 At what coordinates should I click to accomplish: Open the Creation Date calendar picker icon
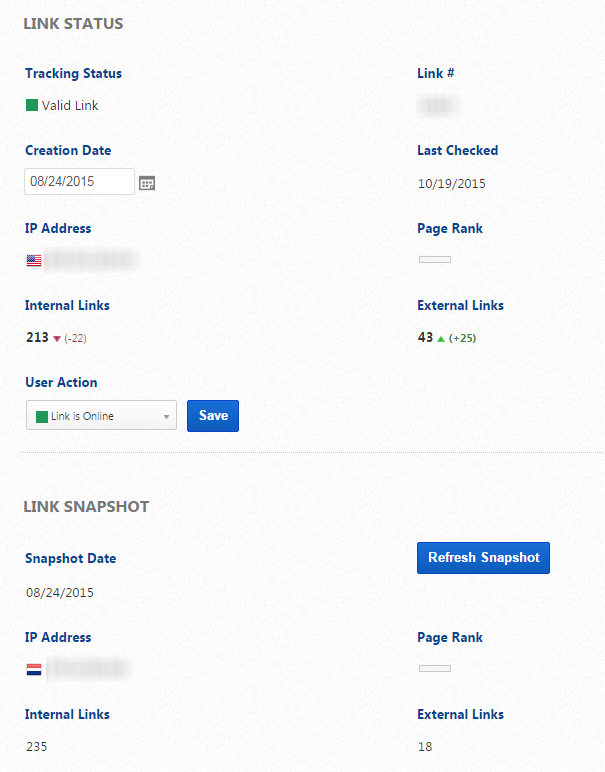tap(147, 183)
